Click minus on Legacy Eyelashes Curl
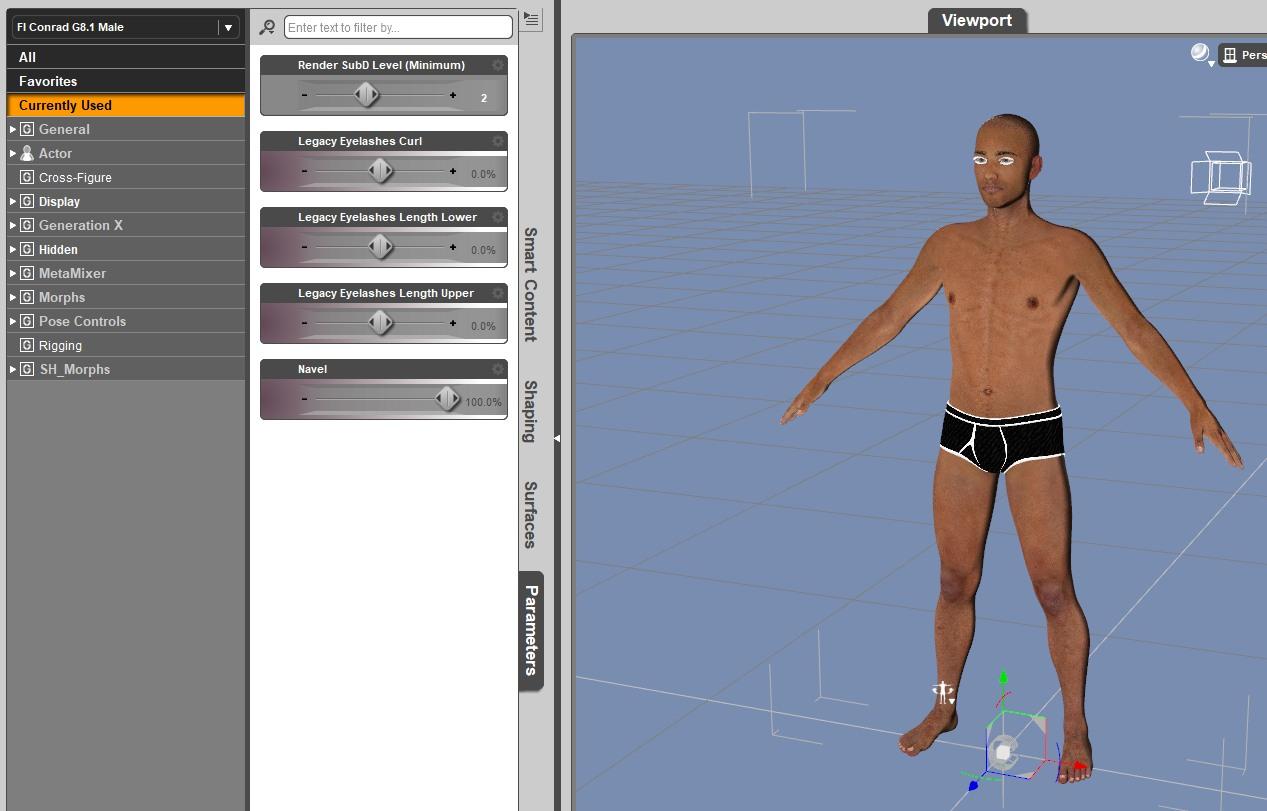This screenshot has height=811, width=1267. (305, 171)
